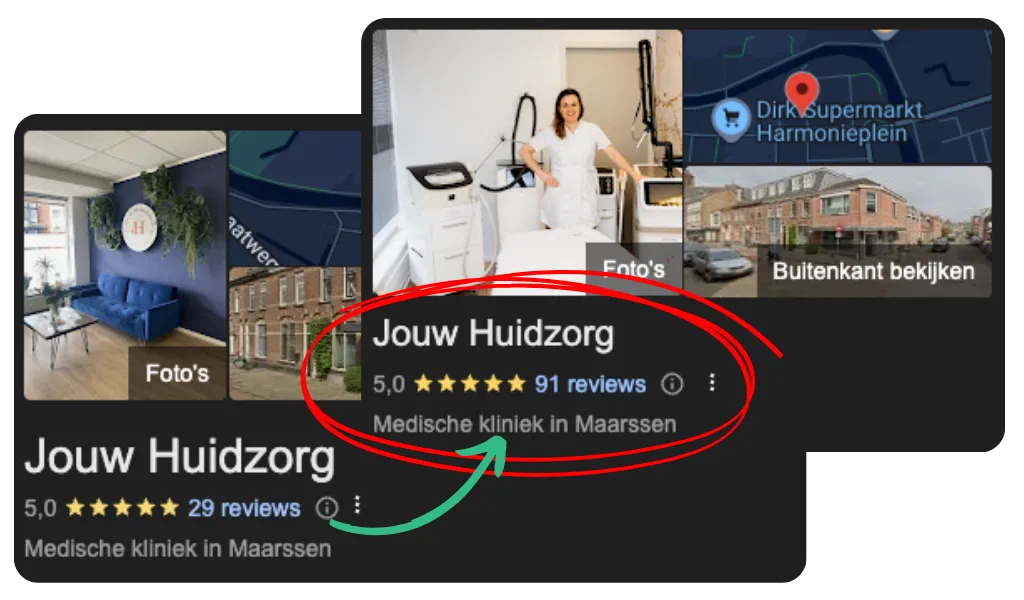This screenshot has height=600, width=1024.
Task: Click the blue sofa waiting room photo
Action: (x=125, y=264)
